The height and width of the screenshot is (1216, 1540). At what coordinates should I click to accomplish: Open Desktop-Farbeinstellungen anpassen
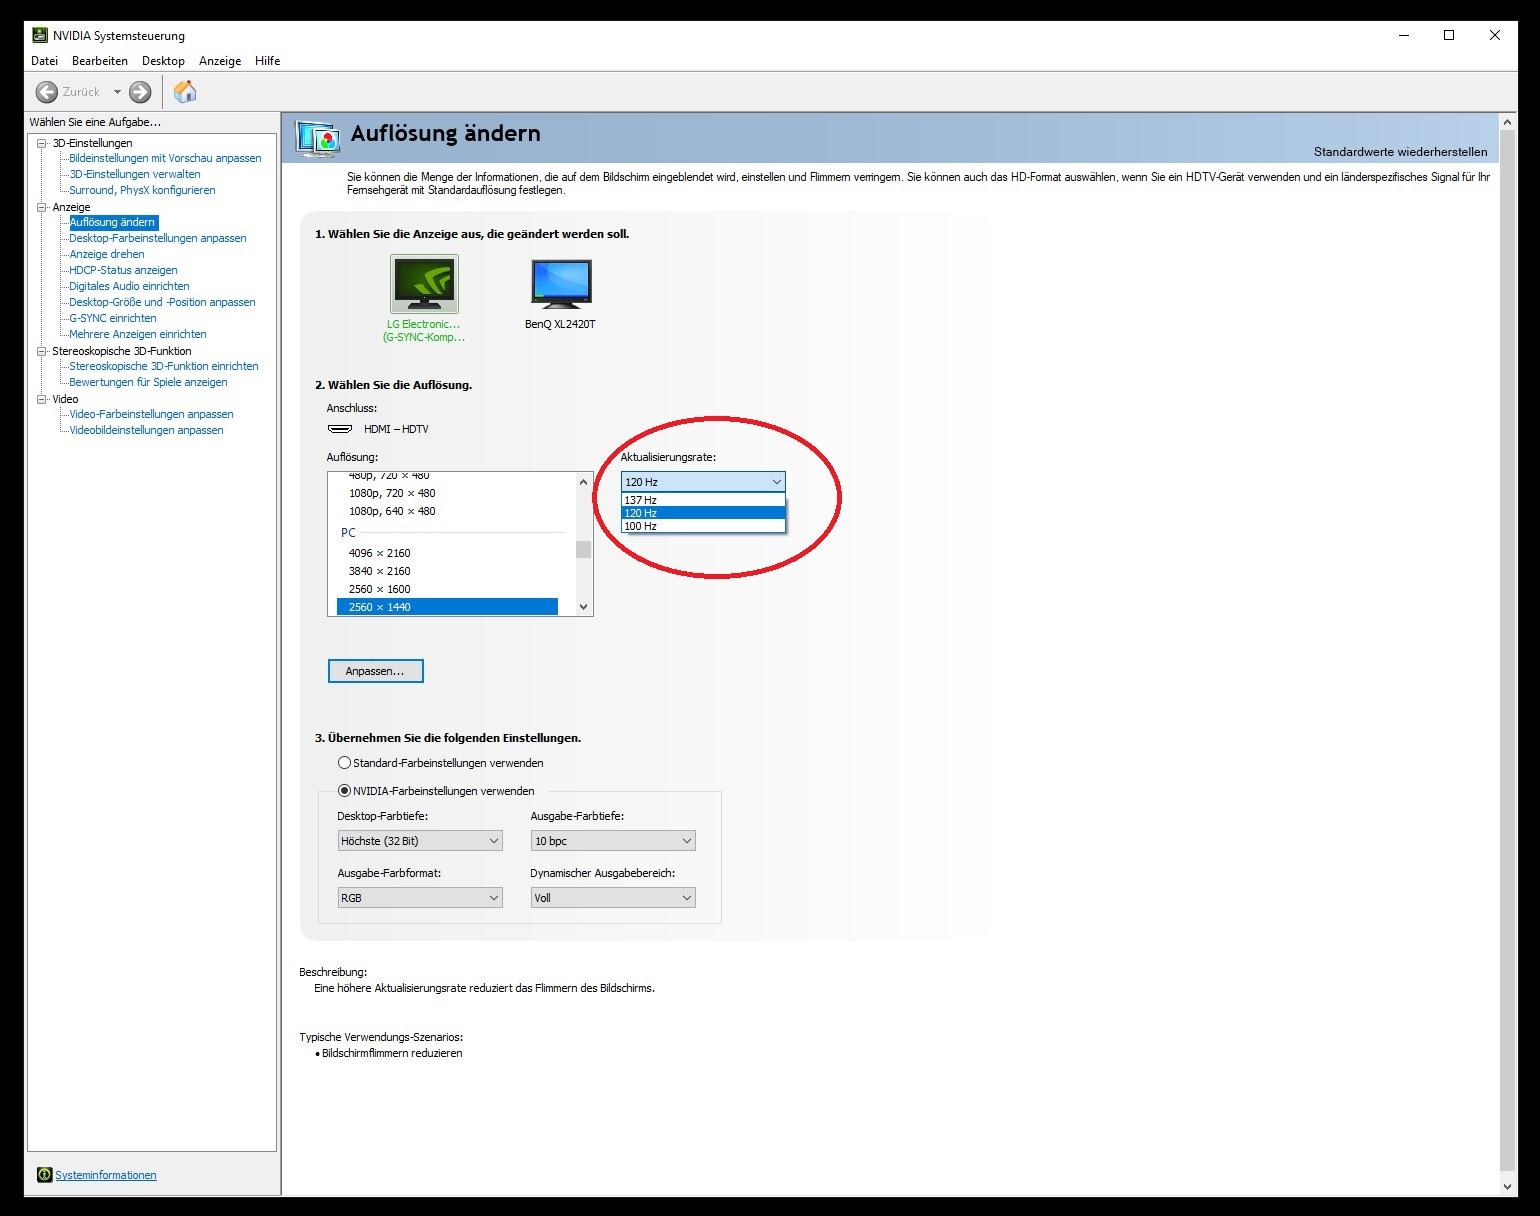tap(158, 238)
